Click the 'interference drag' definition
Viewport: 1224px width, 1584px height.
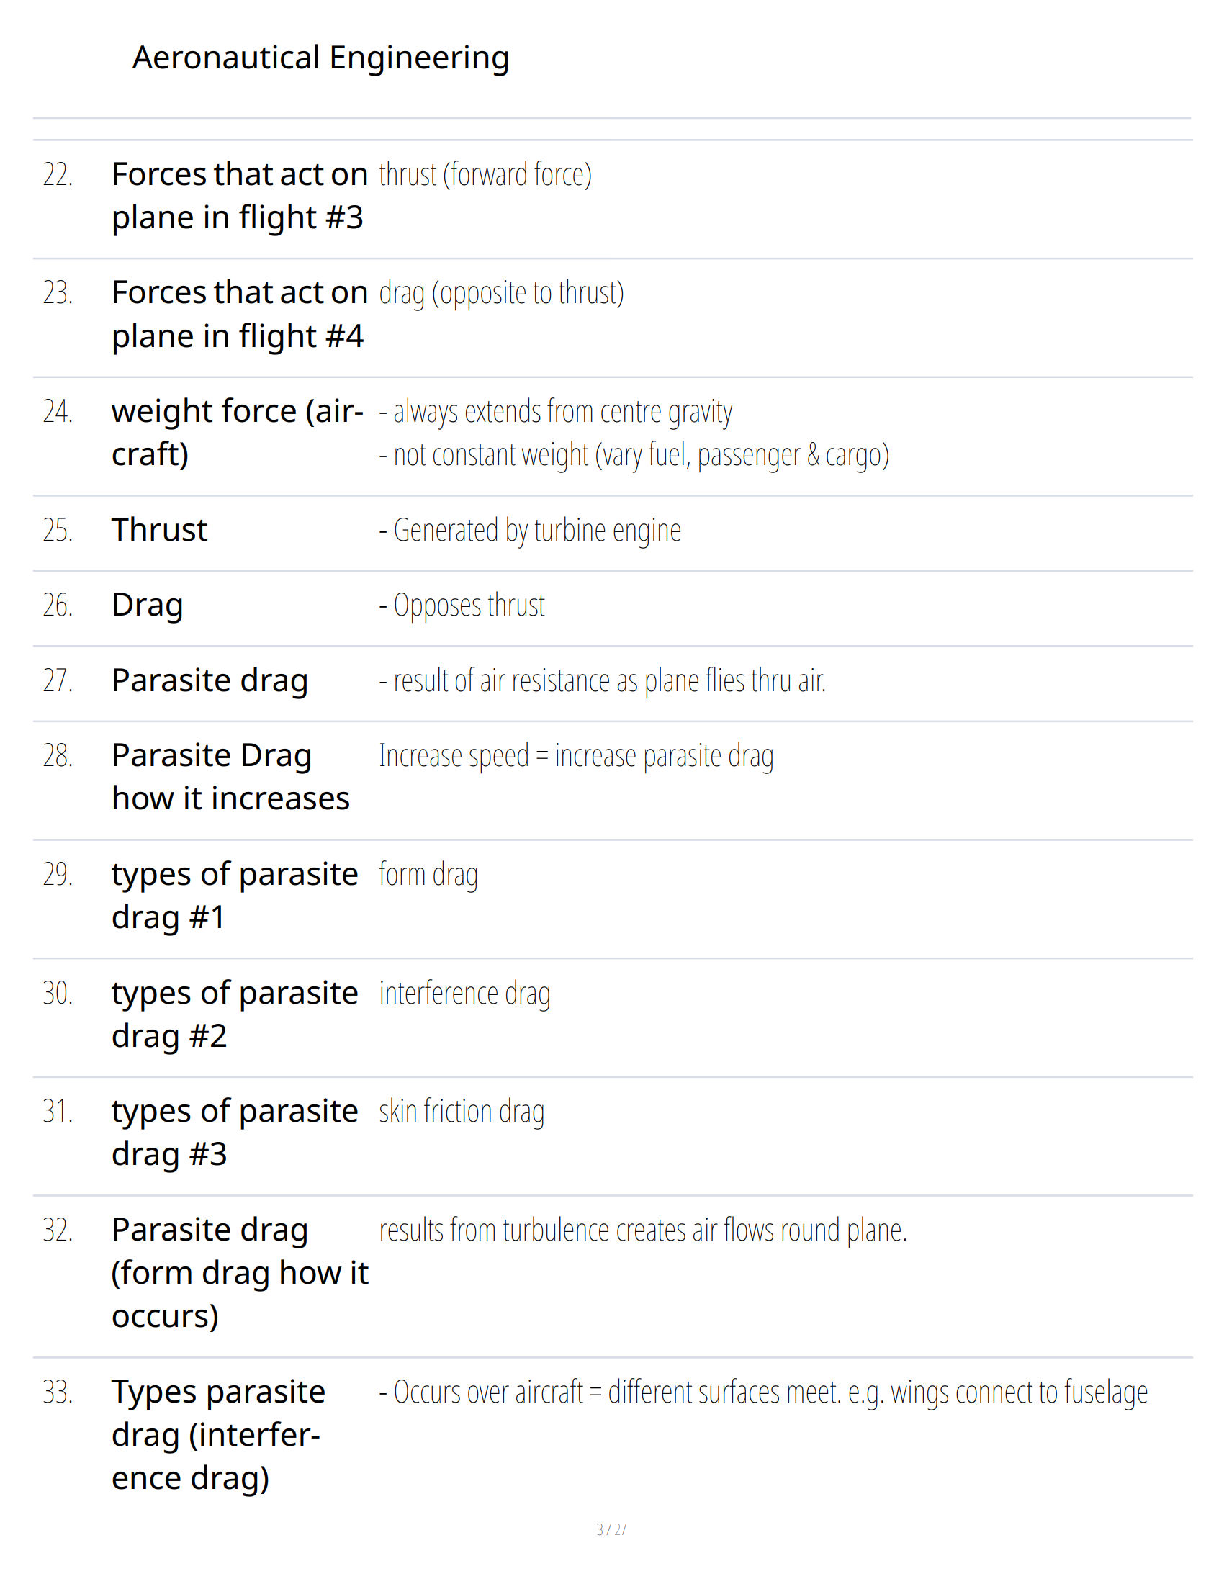pos(464,994)
